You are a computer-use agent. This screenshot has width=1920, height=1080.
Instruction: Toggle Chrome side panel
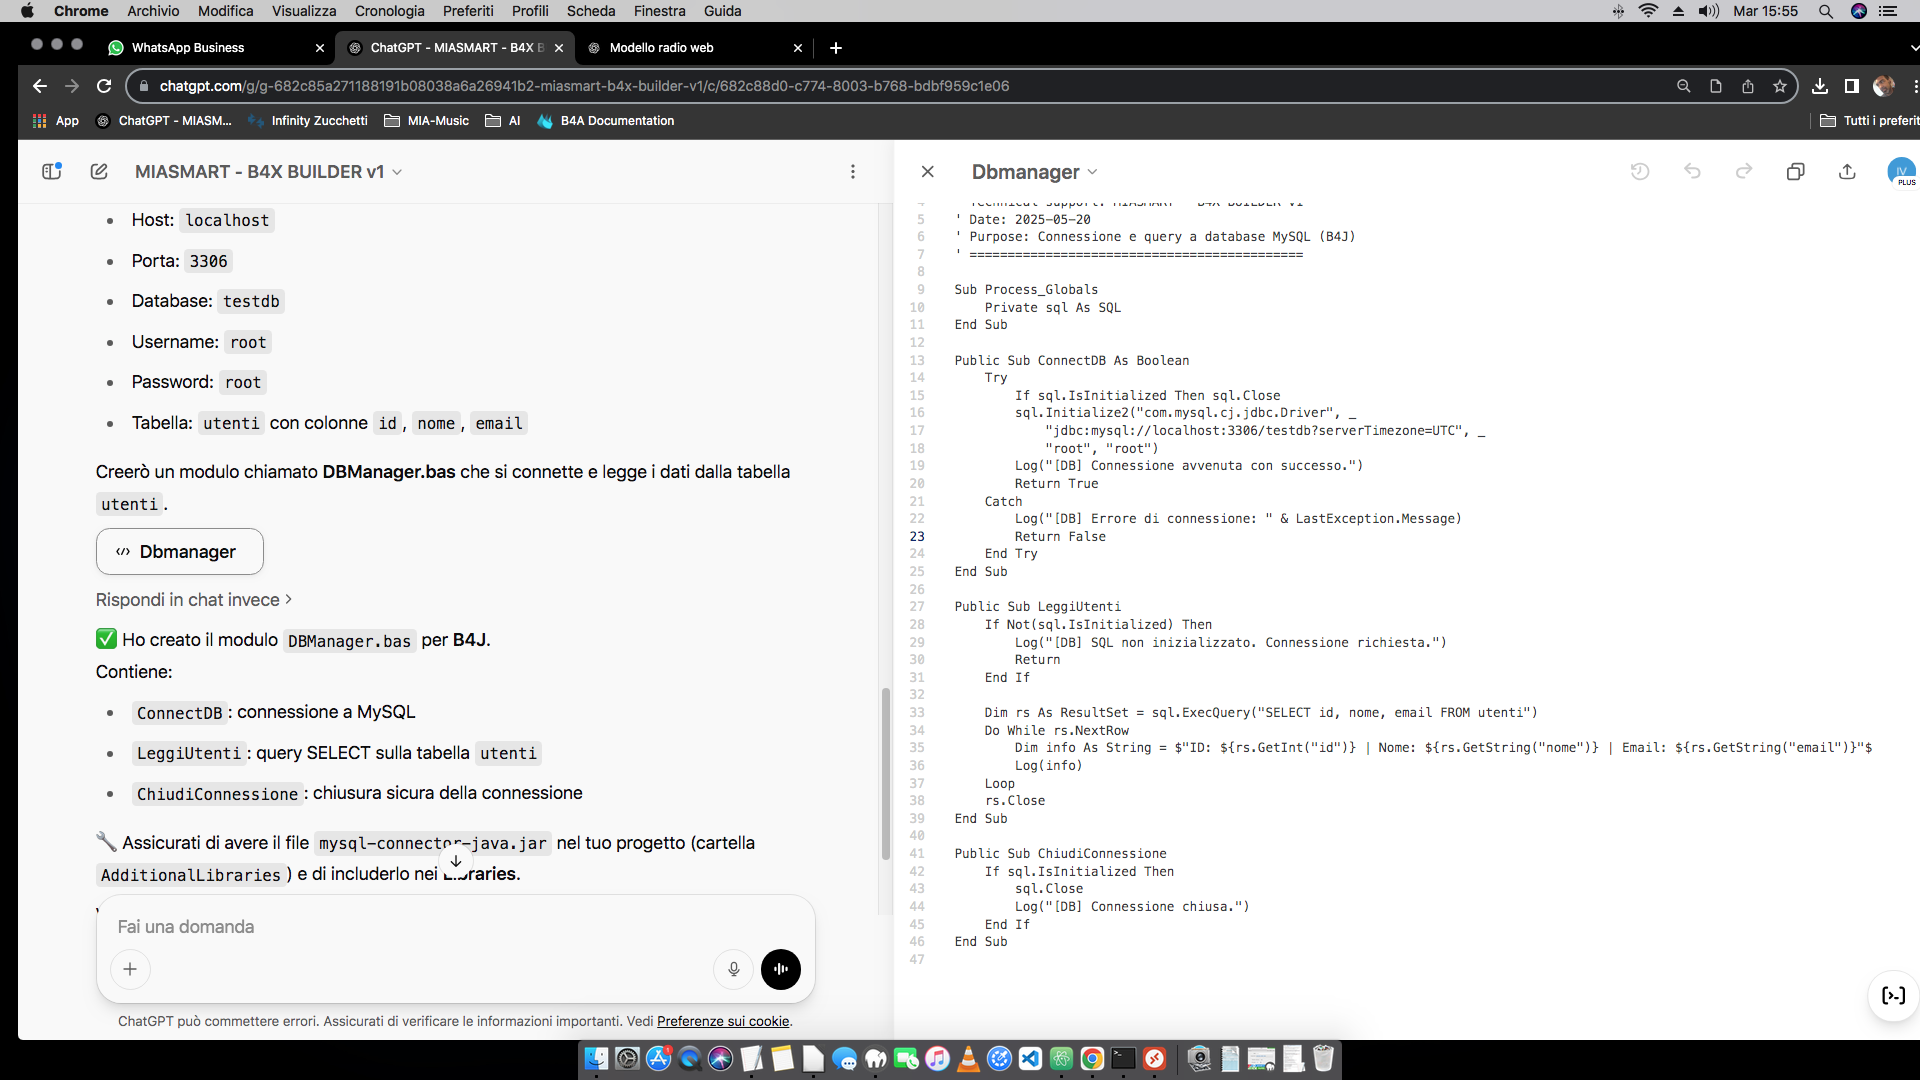[x=1852, y=86]
